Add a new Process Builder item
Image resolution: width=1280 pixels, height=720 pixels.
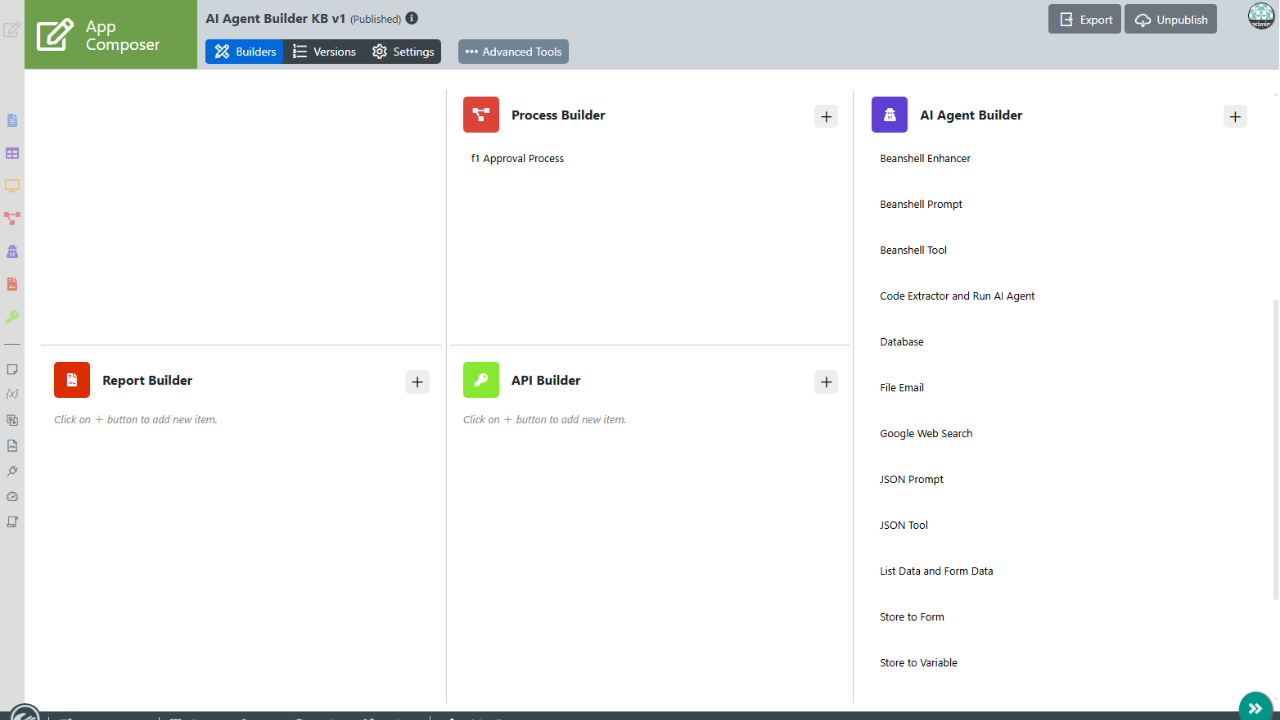point(826,117)
